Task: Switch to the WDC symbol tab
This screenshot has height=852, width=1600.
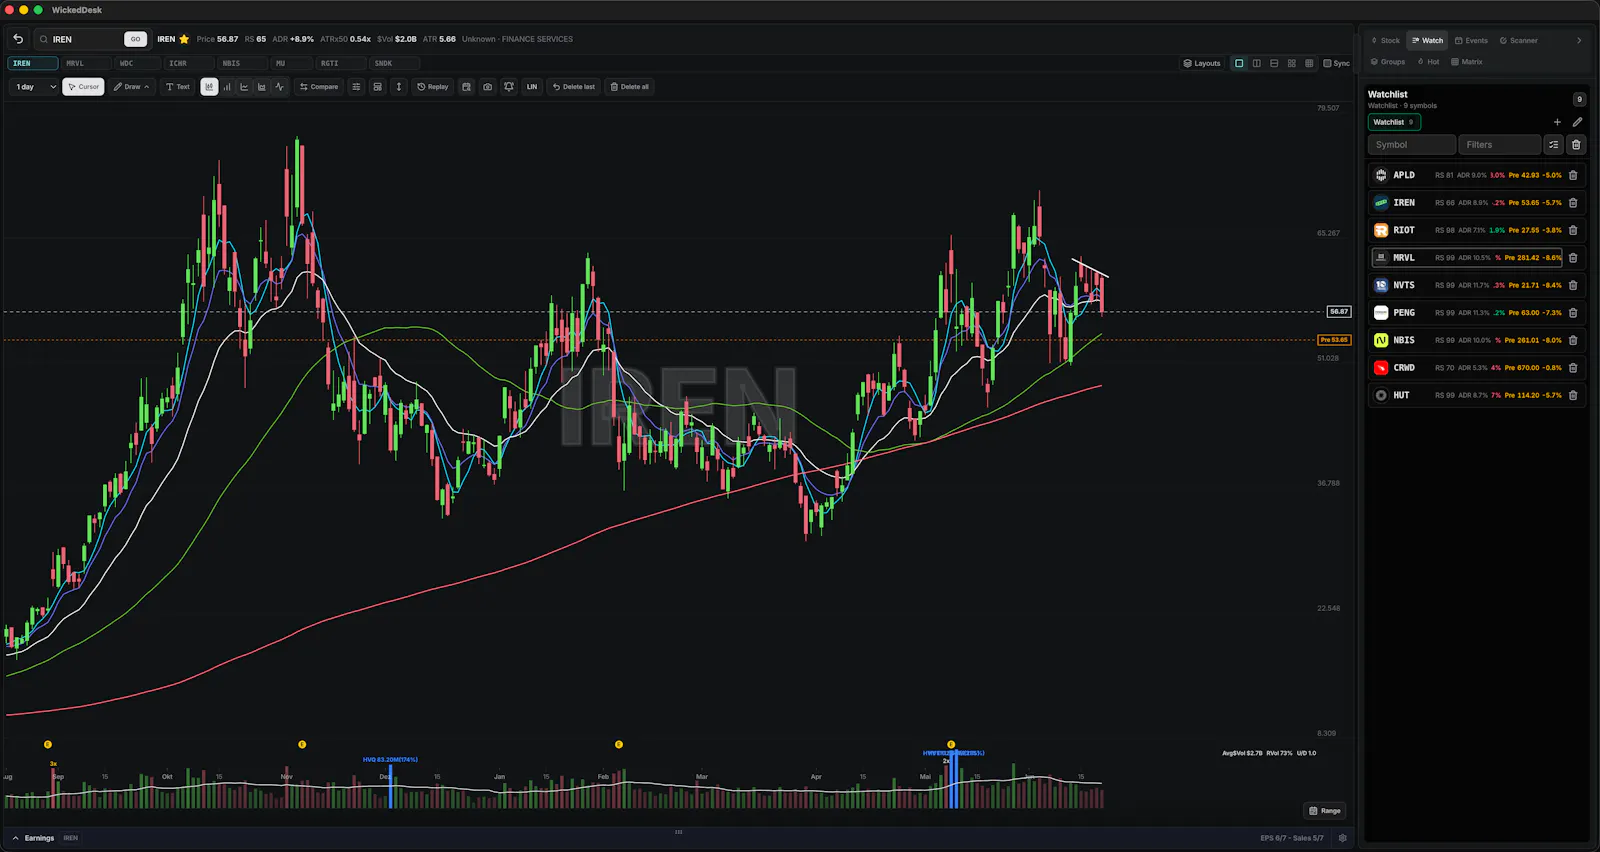Action: point(136,63)
